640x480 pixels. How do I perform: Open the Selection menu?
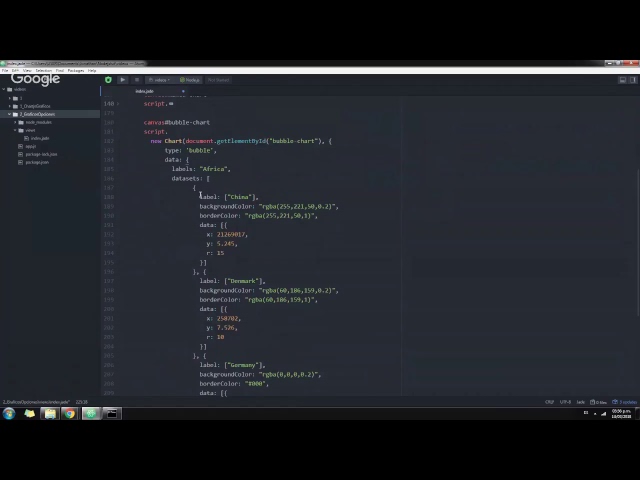[x=43, y=71]
